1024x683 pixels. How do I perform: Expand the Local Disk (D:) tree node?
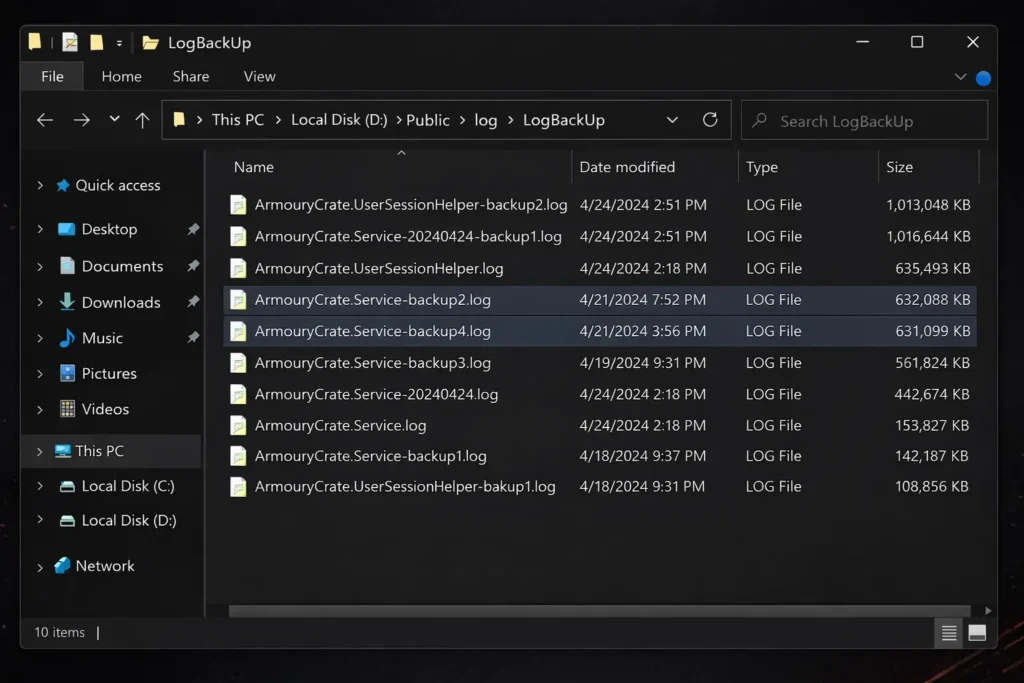[x=41, y=520]
